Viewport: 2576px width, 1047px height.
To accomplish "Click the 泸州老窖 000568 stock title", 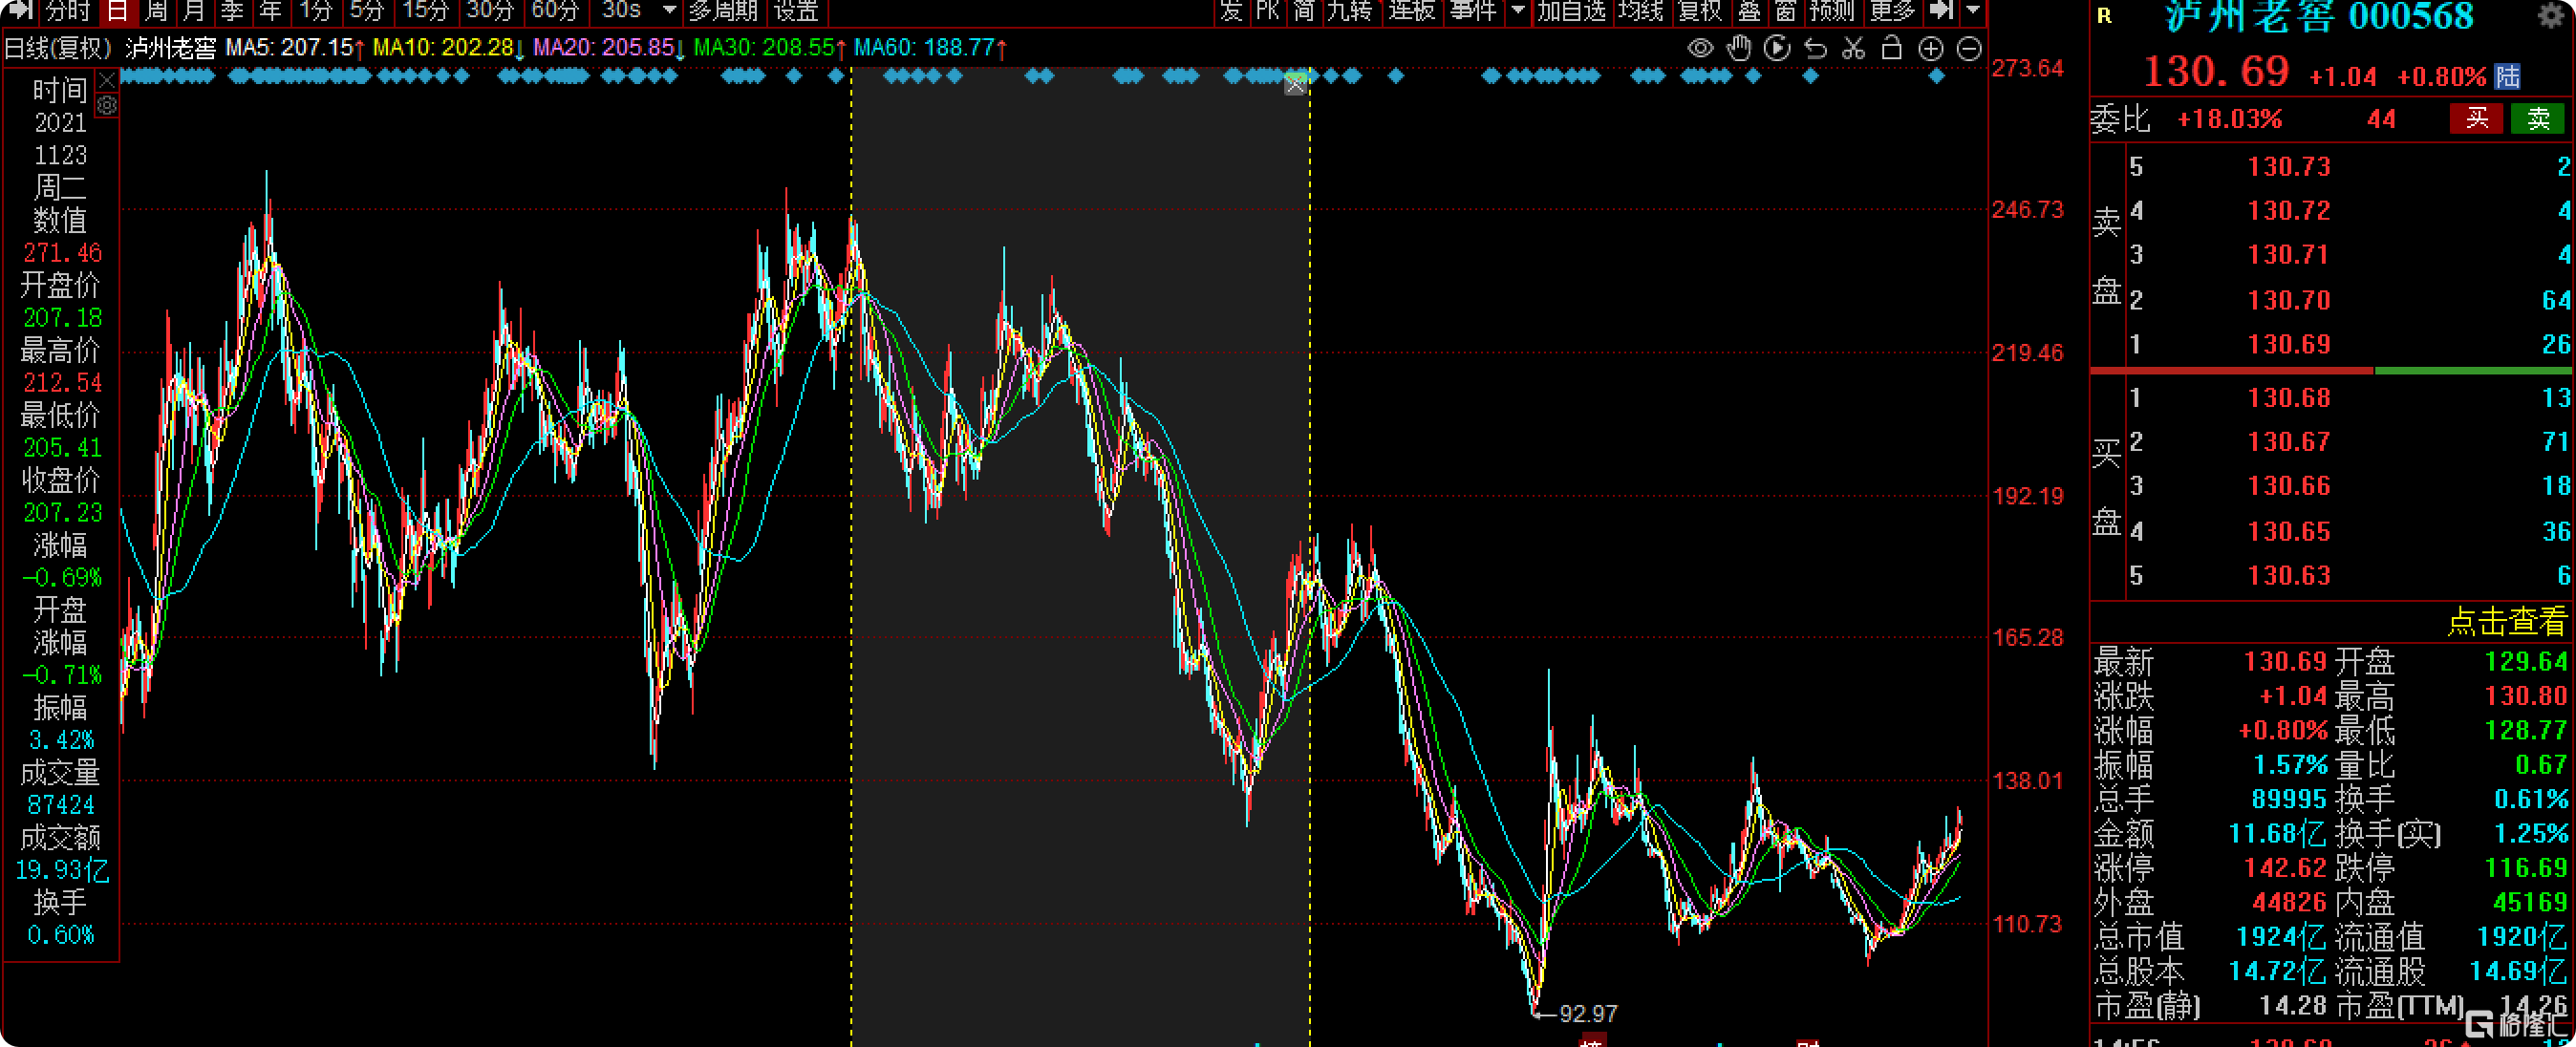I will [x=2318, y=16].
